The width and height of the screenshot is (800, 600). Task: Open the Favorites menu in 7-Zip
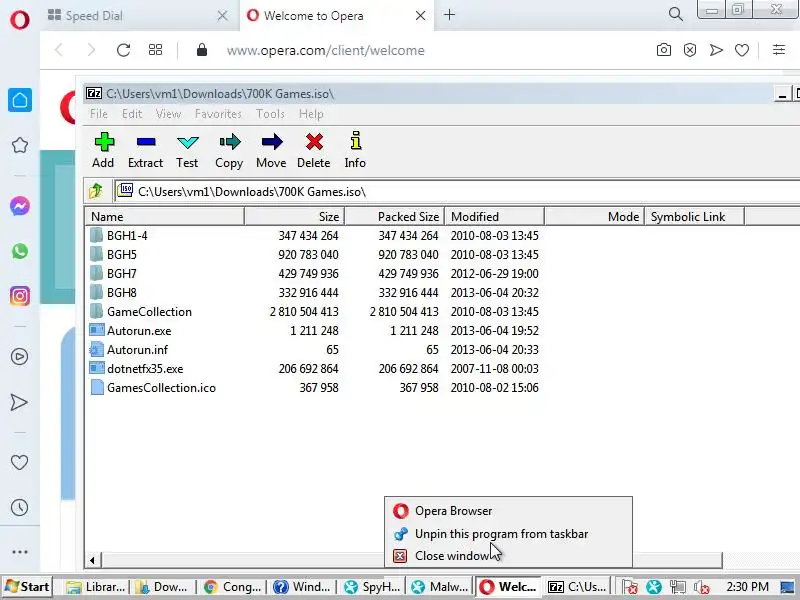click(x=218, y=114)
